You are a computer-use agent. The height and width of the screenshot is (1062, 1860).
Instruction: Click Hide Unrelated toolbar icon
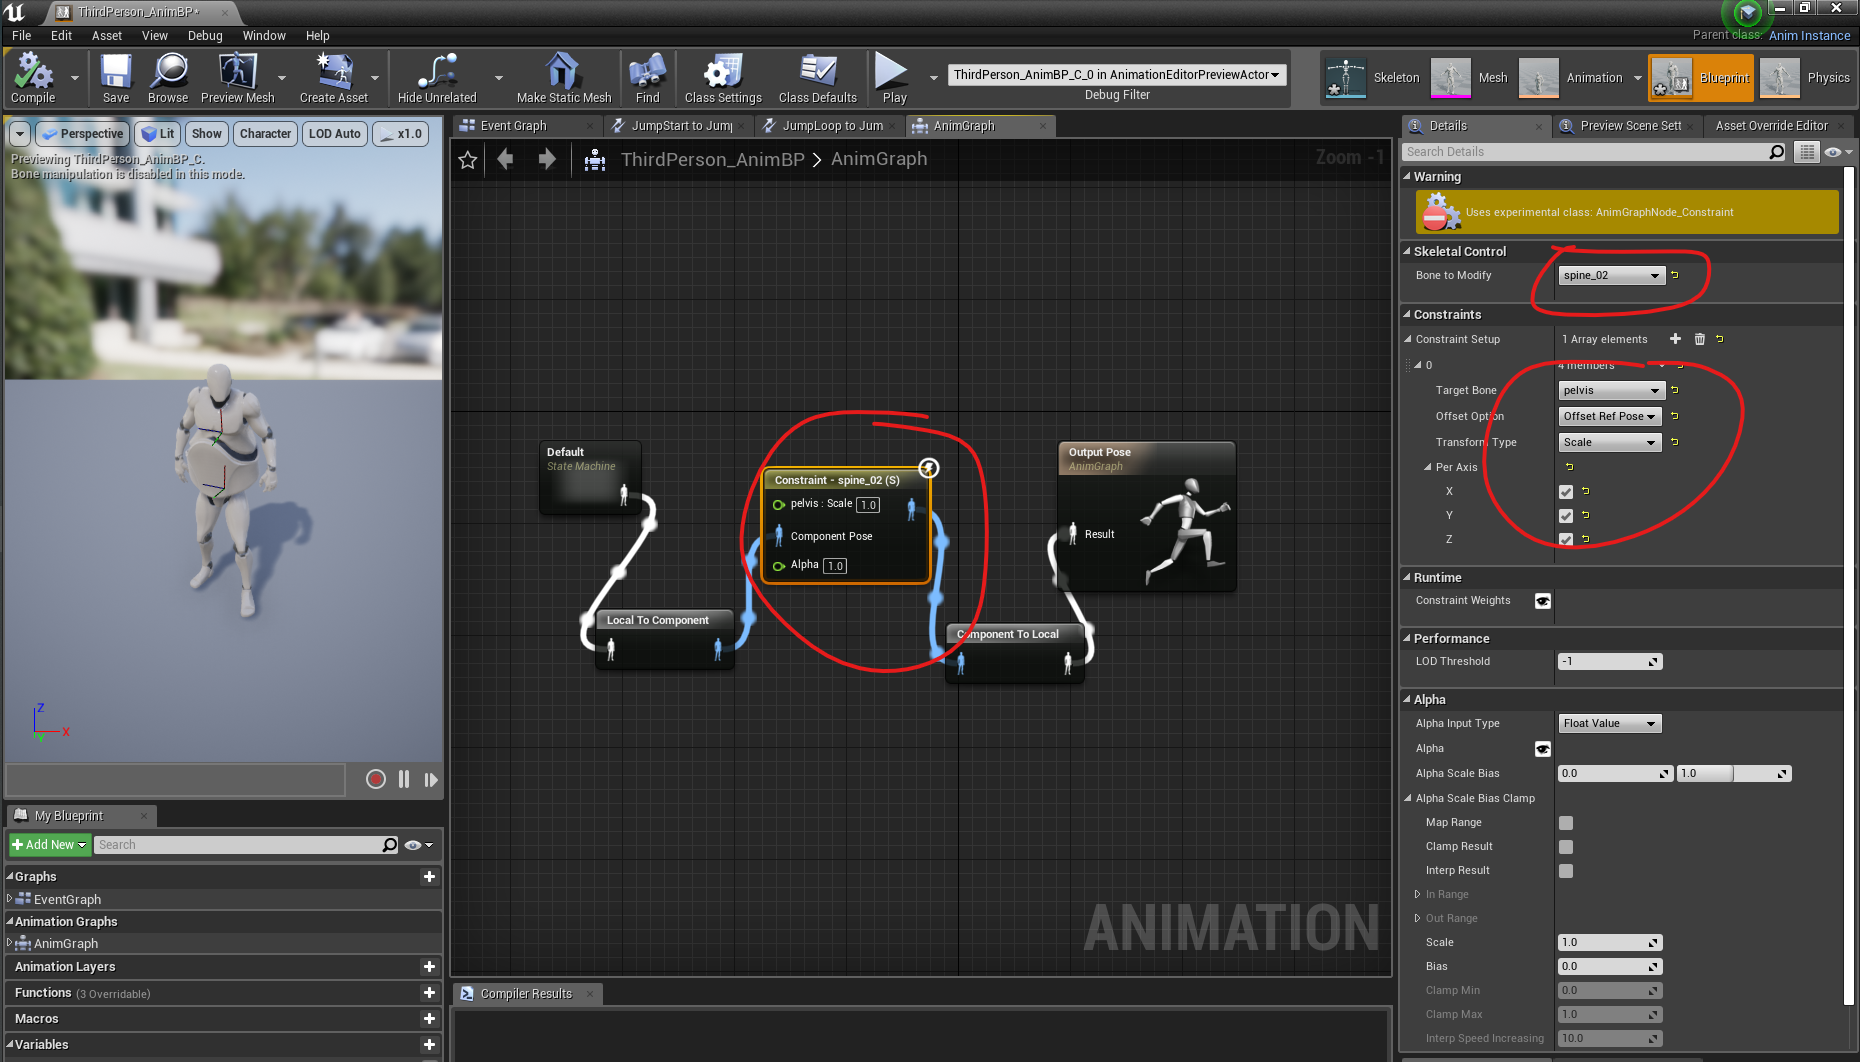437,78
